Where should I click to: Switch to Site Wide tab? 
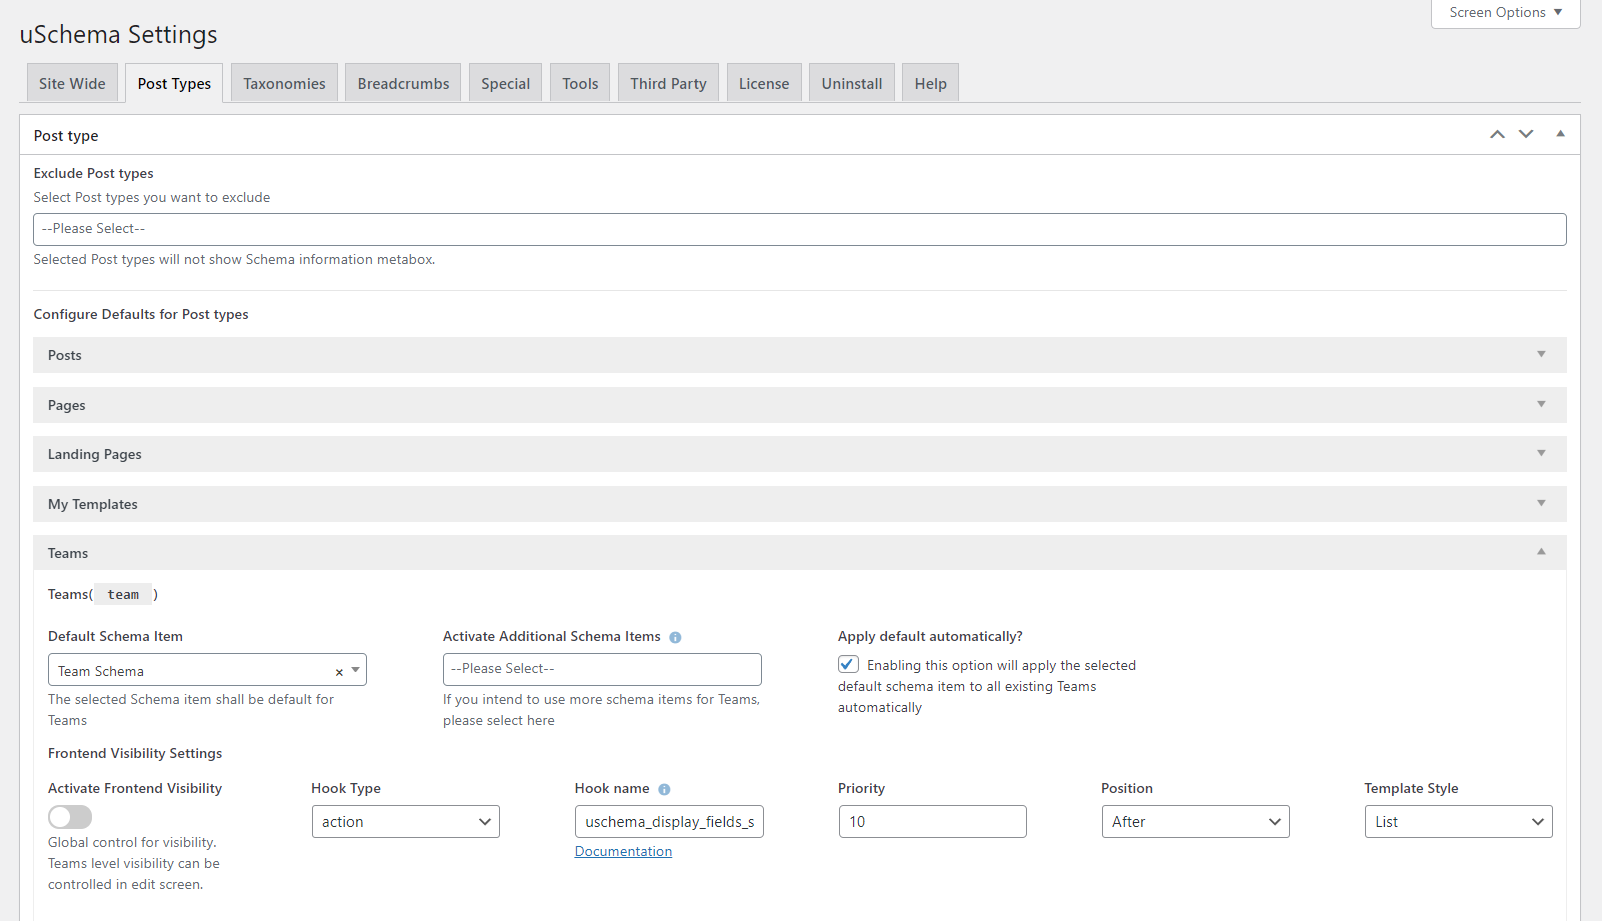[x=72, y=83]
